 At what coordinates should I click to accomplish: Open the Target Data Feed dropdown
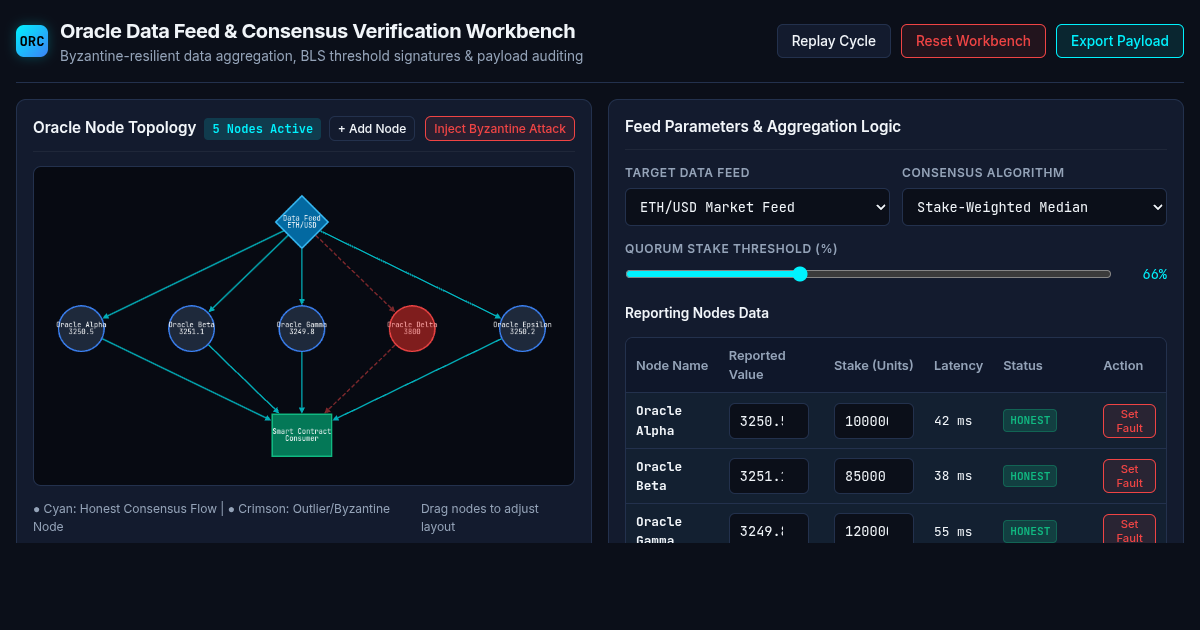point(757,207)
